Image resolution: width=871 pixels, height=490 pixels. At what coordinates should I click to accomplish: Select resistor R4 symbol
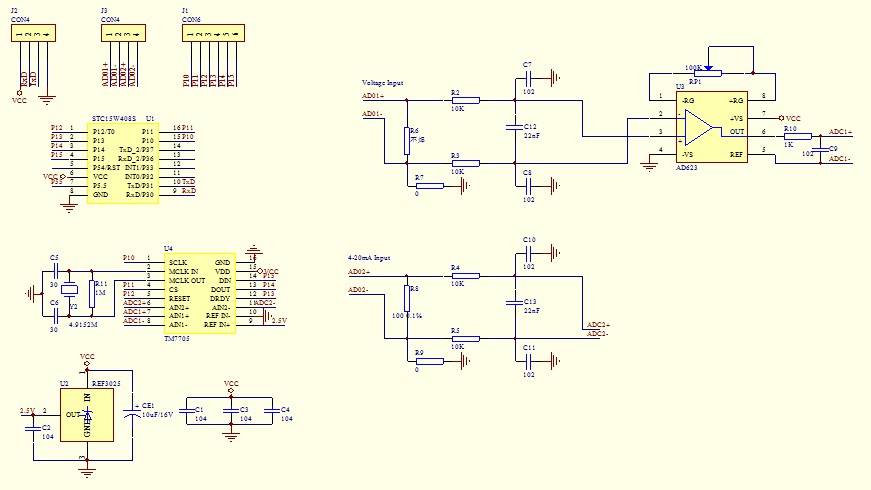click(465, 276)
